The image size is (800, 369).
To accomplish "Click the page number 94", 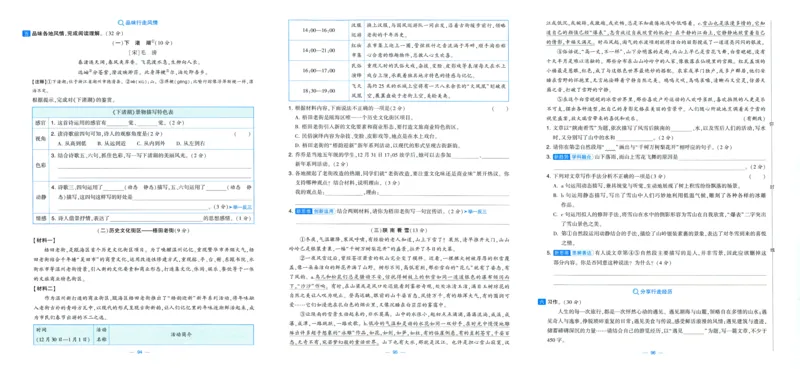I will (139, 352).
